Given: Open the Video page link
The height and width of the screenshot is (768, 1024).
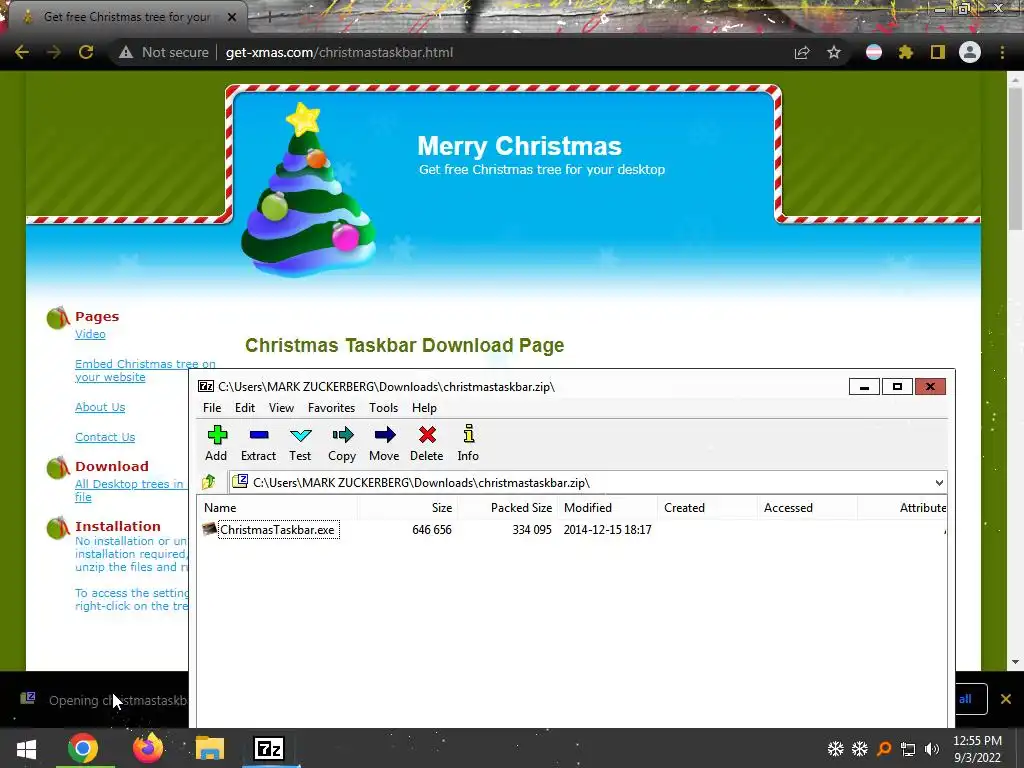Looking at the screenshot, I should 90,334.
